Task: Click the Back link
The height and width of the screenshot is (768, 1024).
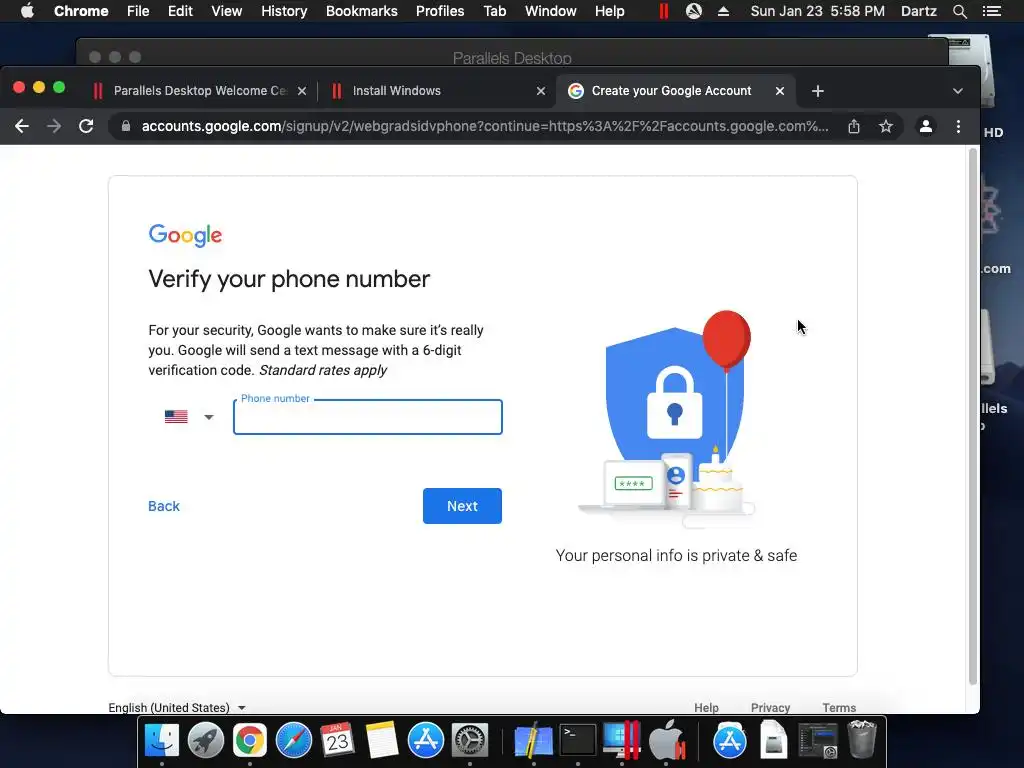Action: 164,506
